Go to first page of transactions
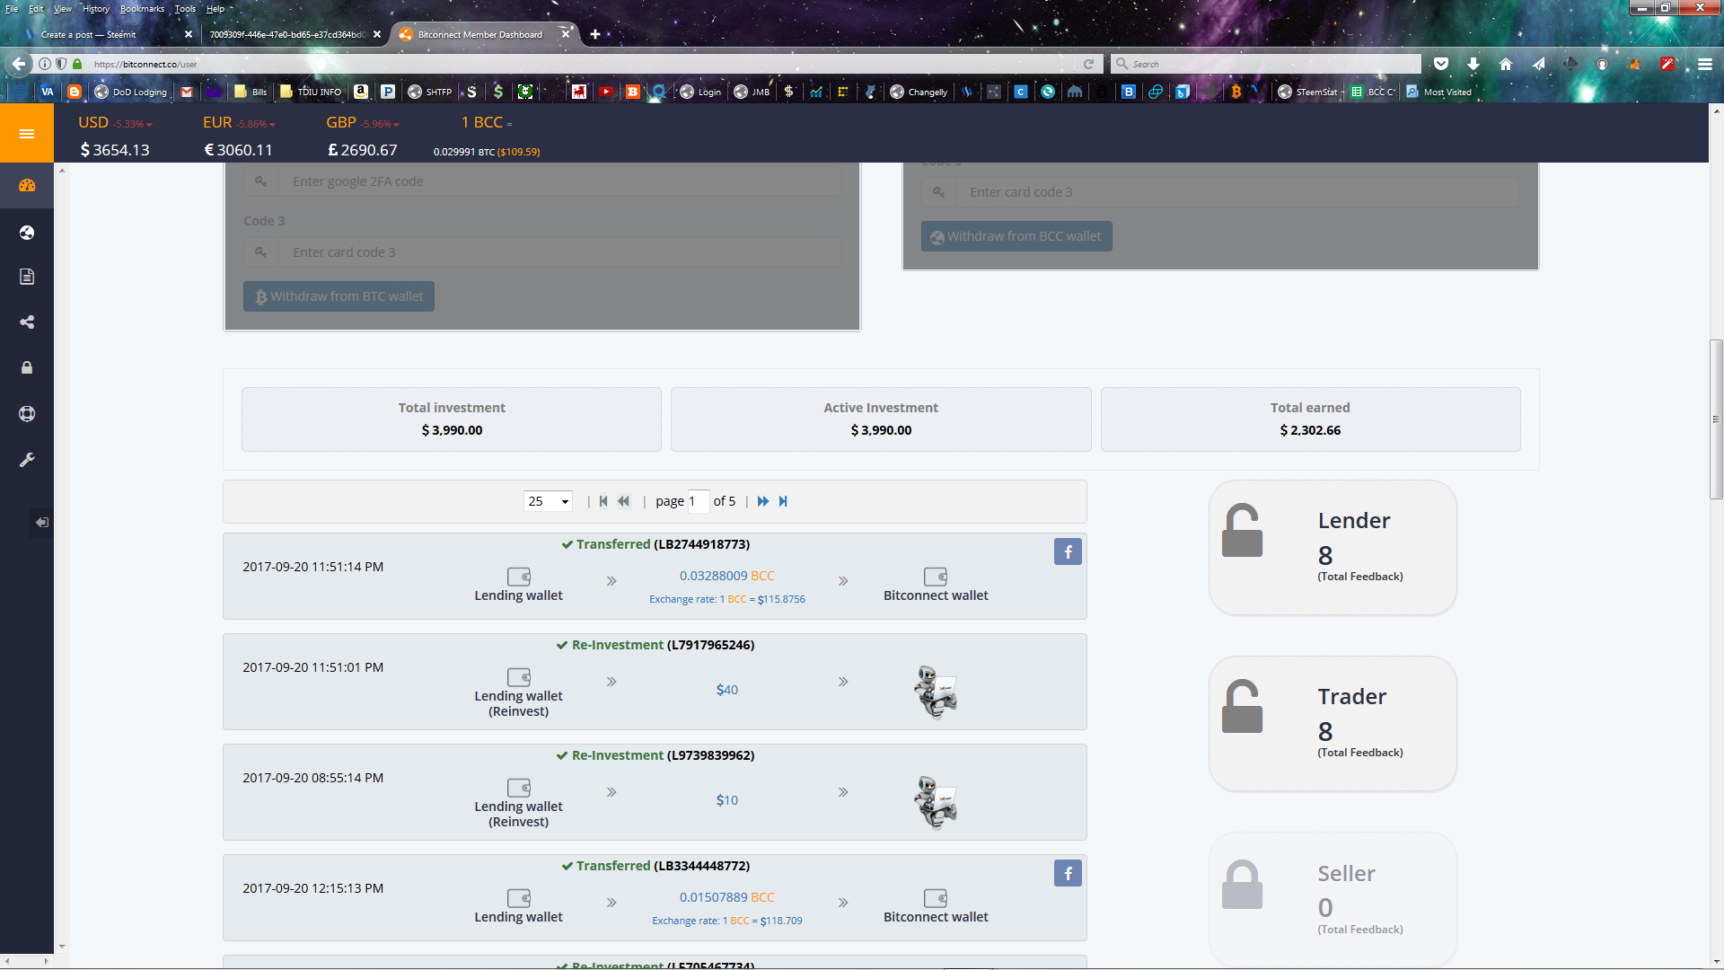 (x=603, y=501)
